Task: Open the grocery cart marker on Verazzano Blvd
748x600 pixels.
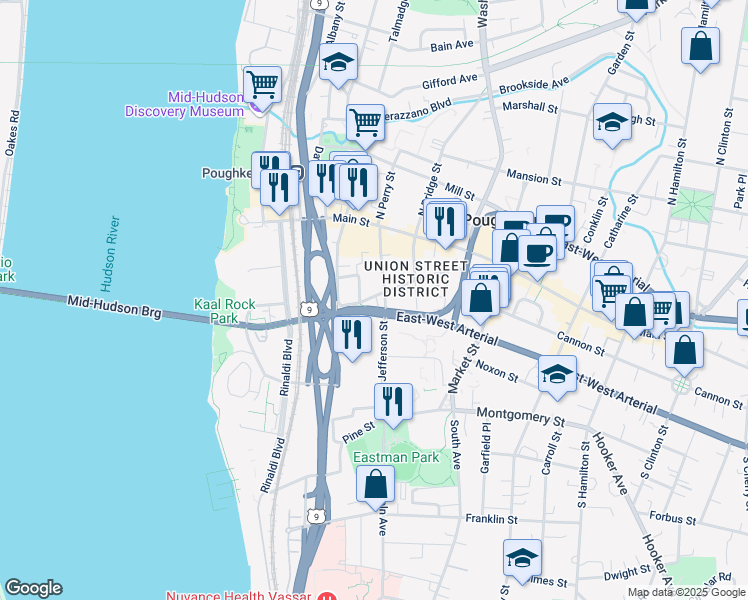Action: (x=365, y=126)
